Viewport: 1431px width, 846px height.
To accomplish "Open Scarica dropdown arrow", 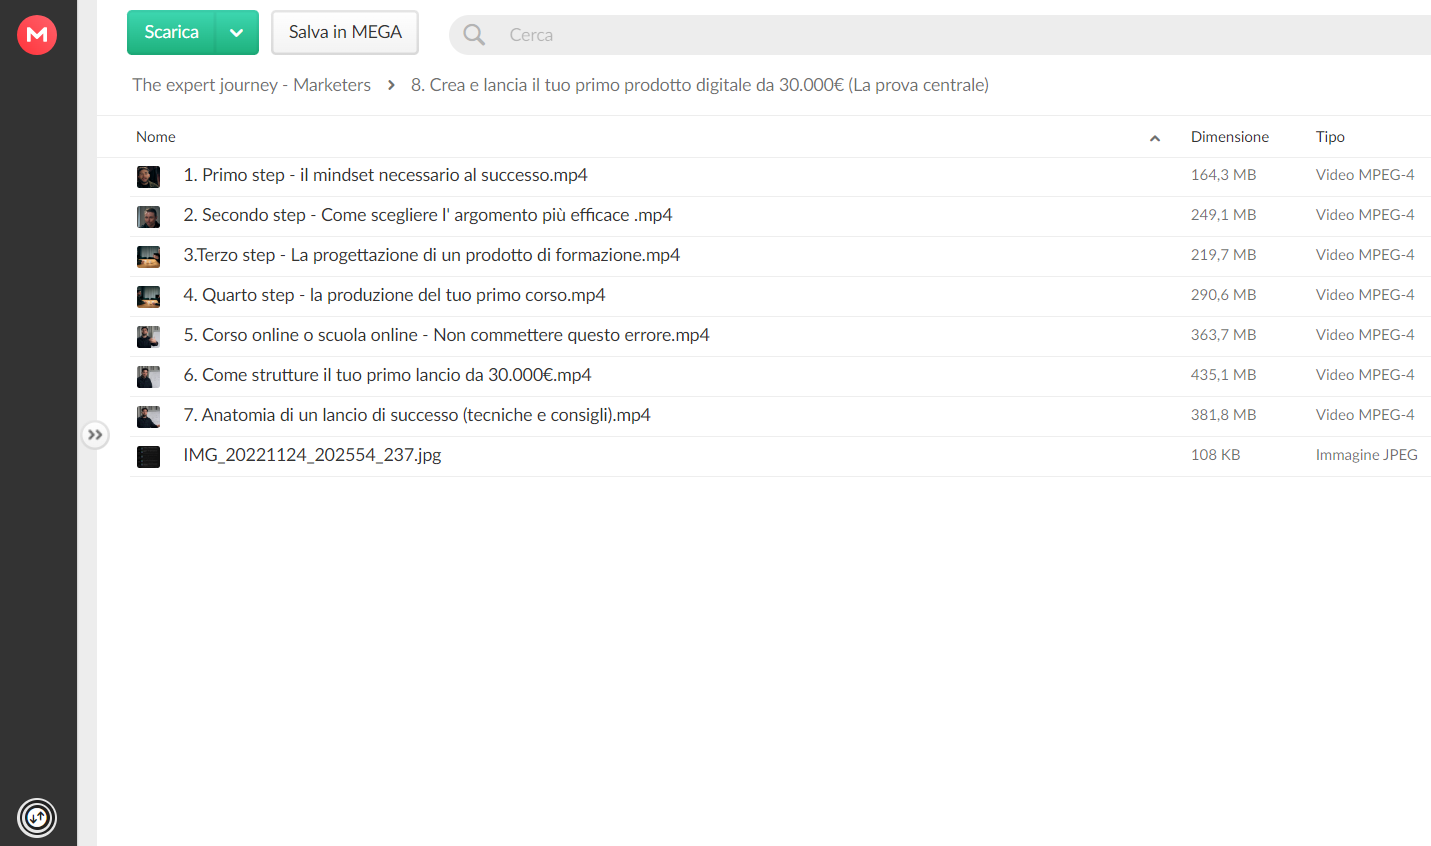I will [x=237, y=33].
